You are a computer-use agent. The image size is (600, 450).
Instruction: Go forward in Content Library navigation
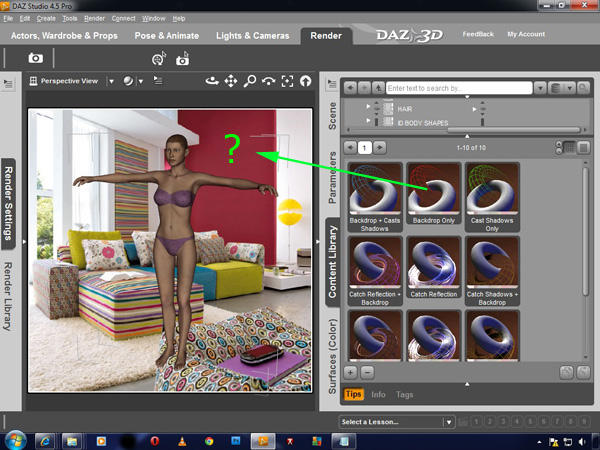click(364, 88)
